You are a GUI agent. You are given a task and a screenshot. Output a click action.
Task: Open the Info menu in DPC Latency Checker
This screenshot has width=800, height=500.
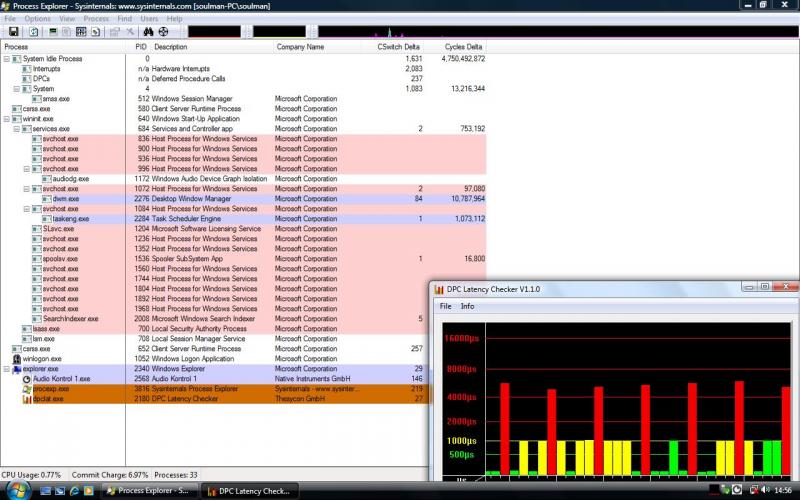point(467,306)
